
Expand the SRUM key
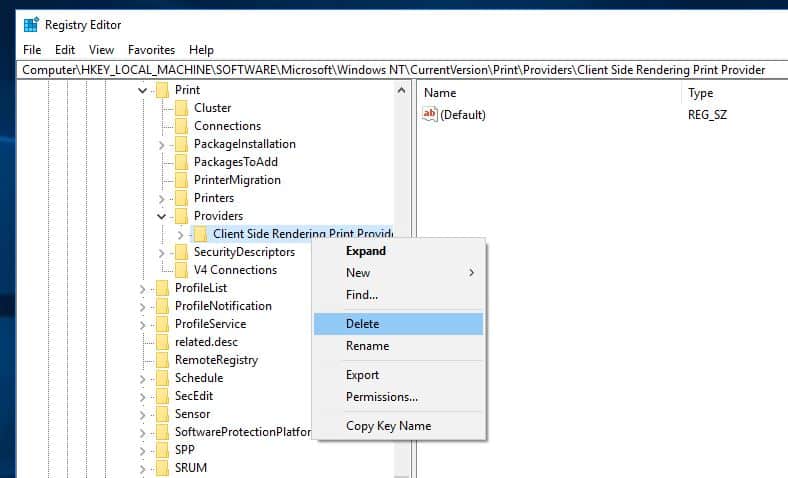[x=143, y=469]
